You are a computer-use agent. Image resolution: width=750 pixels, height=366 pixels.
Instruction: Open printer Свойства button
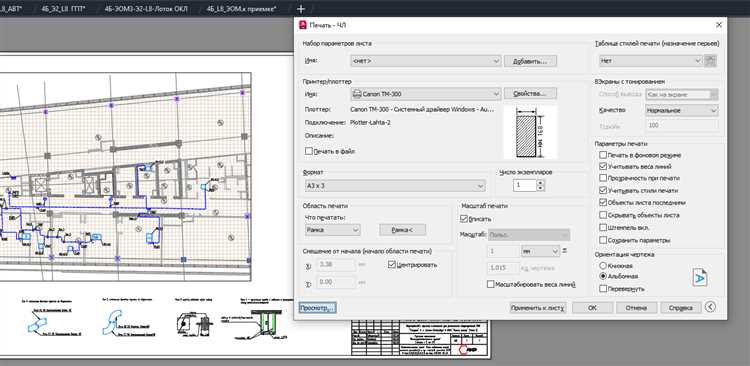[x=530, y=93]
